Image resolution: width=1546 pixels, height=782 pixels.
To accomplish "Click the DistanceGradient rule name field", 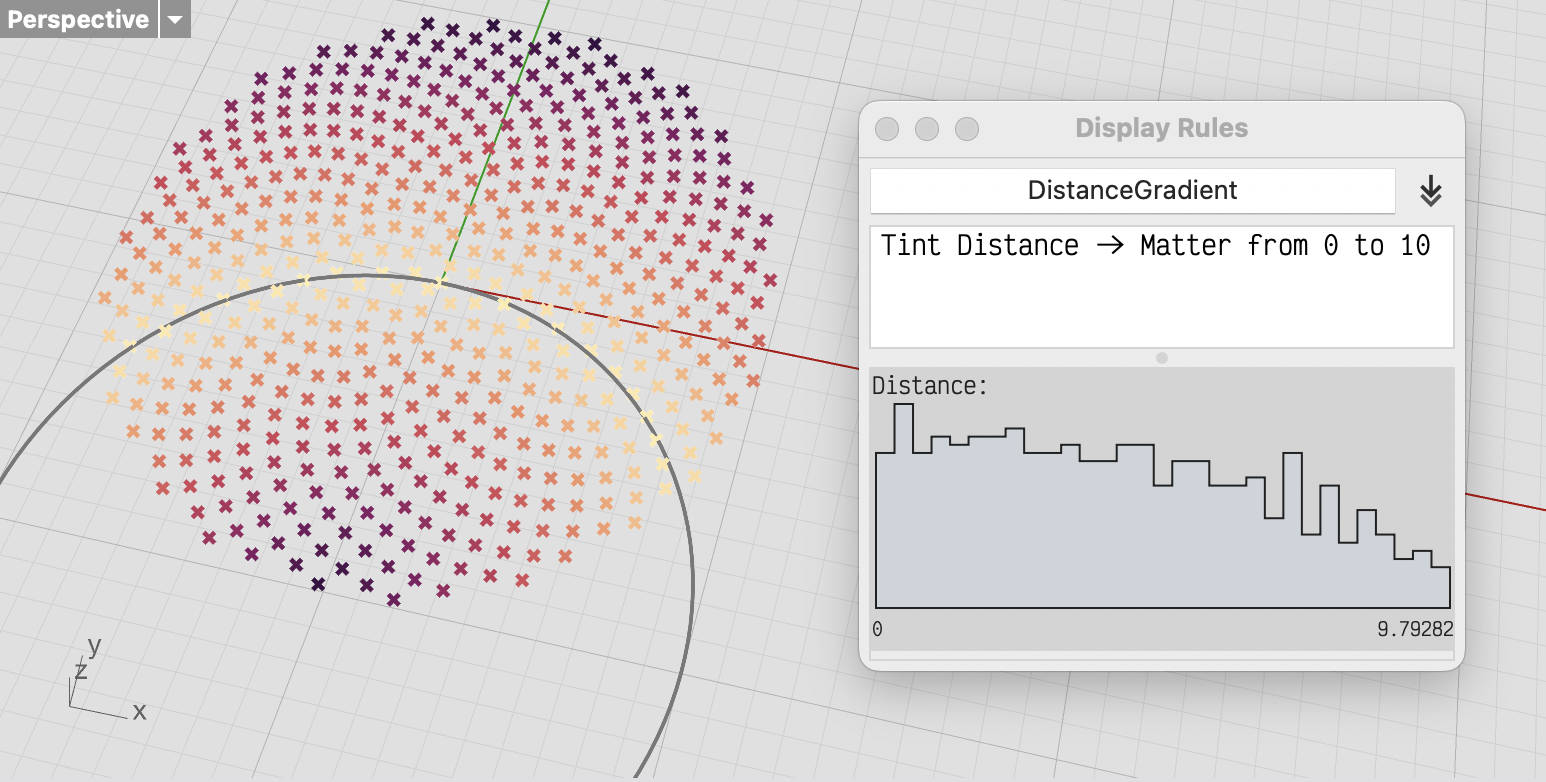I will 1132,190.
